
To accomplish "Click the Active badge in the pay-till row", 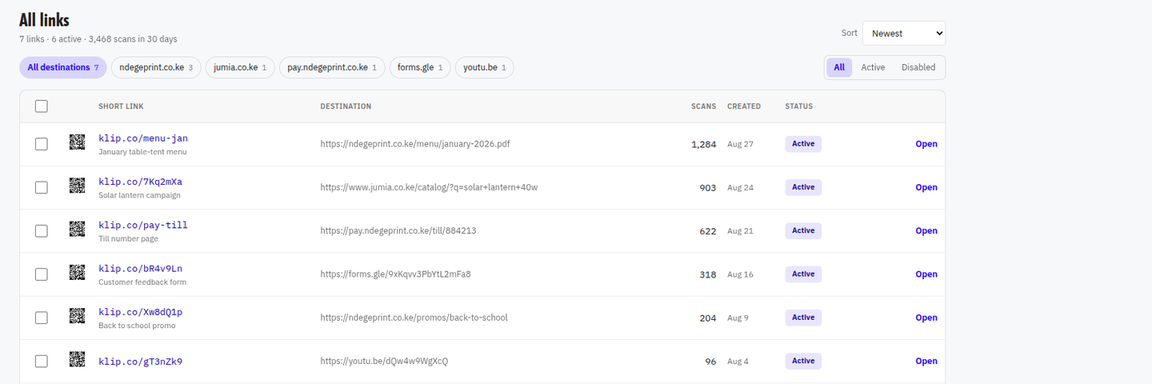I will [803, 231].
